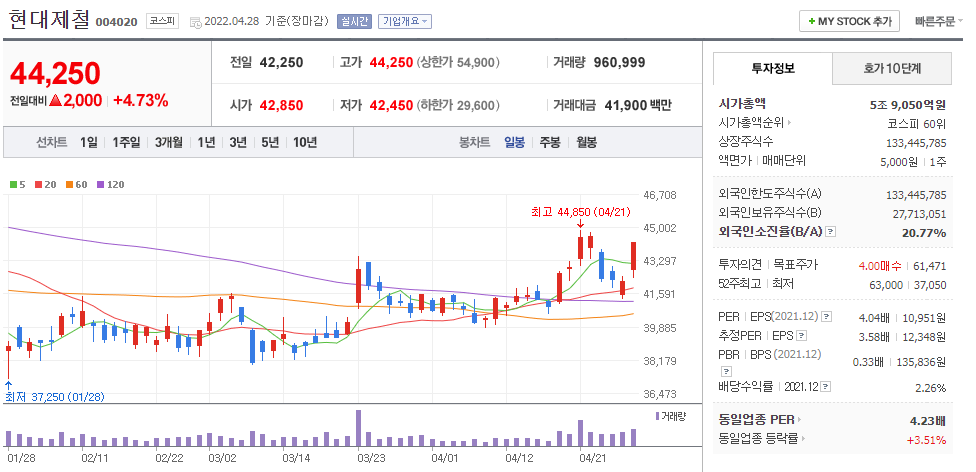The height and width of the screenshot is (472, 976).
Task: Click the 저가 value 42,450
Action: 391,105
